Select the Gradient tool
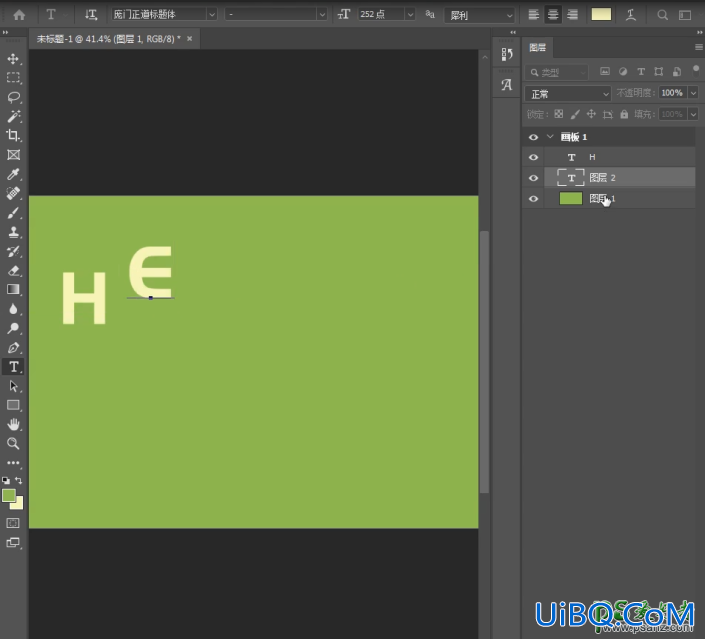The image size is (705, 639). click(x=13, y=289)
